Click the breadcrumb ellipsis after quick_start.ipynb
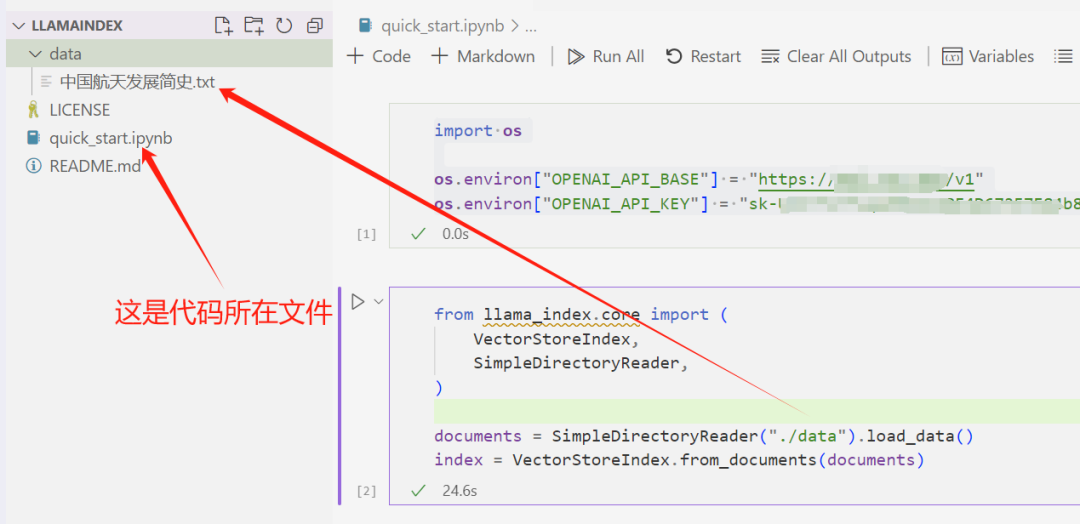 530,27
